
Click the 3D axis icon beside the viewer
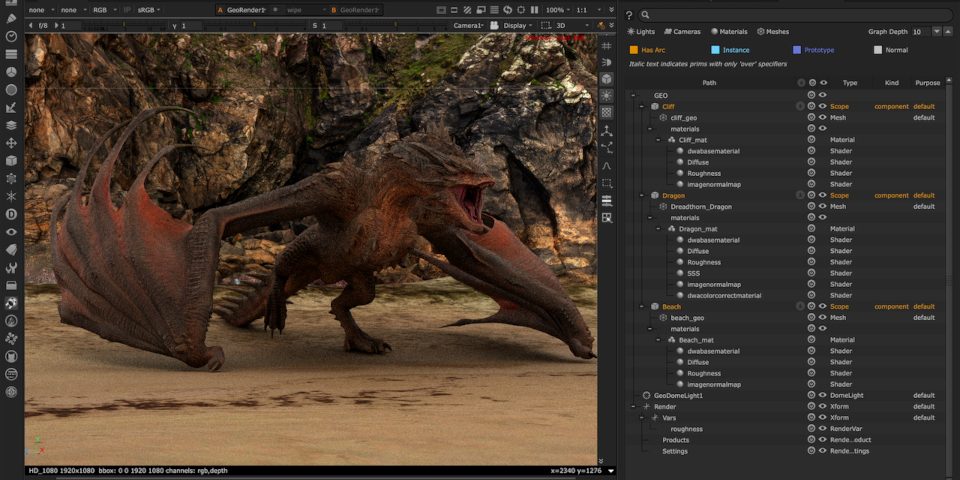[x=606, y=131]
